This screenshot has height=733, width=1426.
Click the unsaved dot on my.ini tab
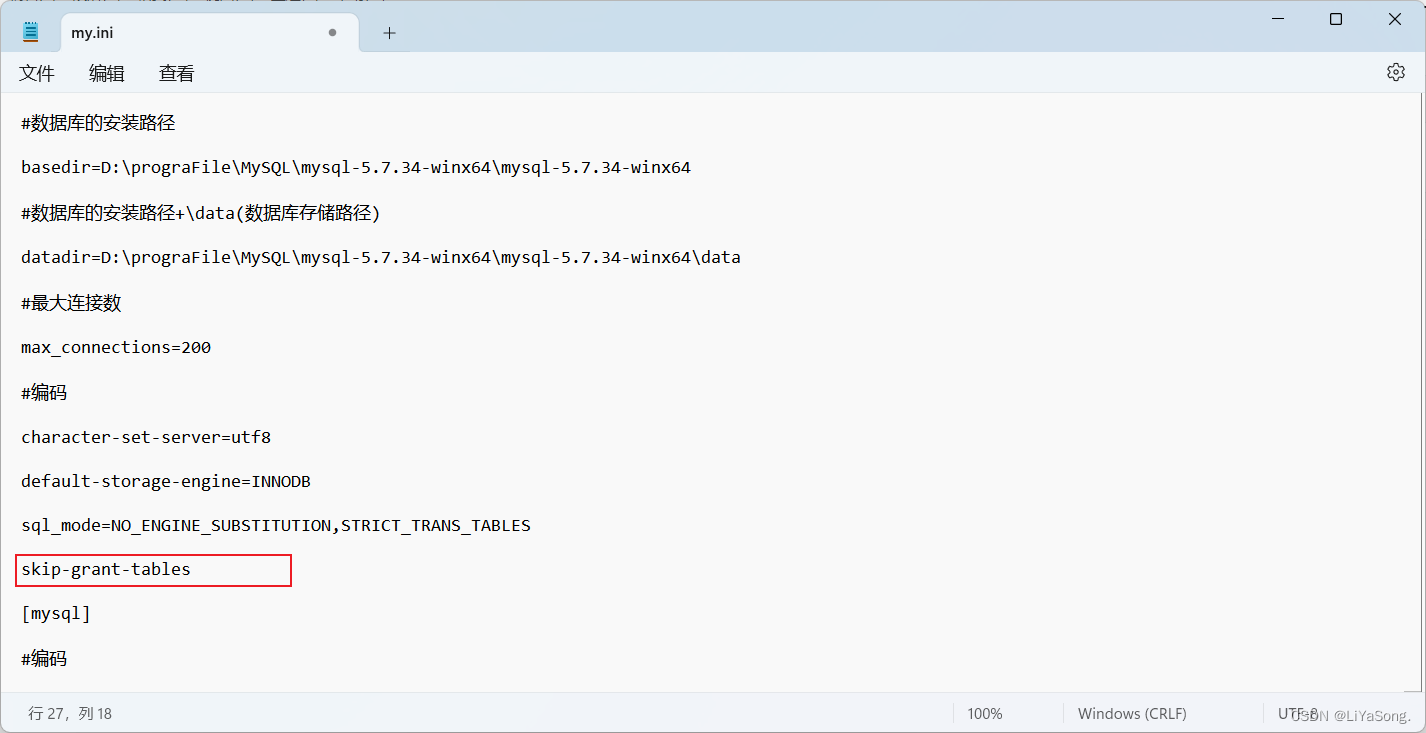click(332, 33)
